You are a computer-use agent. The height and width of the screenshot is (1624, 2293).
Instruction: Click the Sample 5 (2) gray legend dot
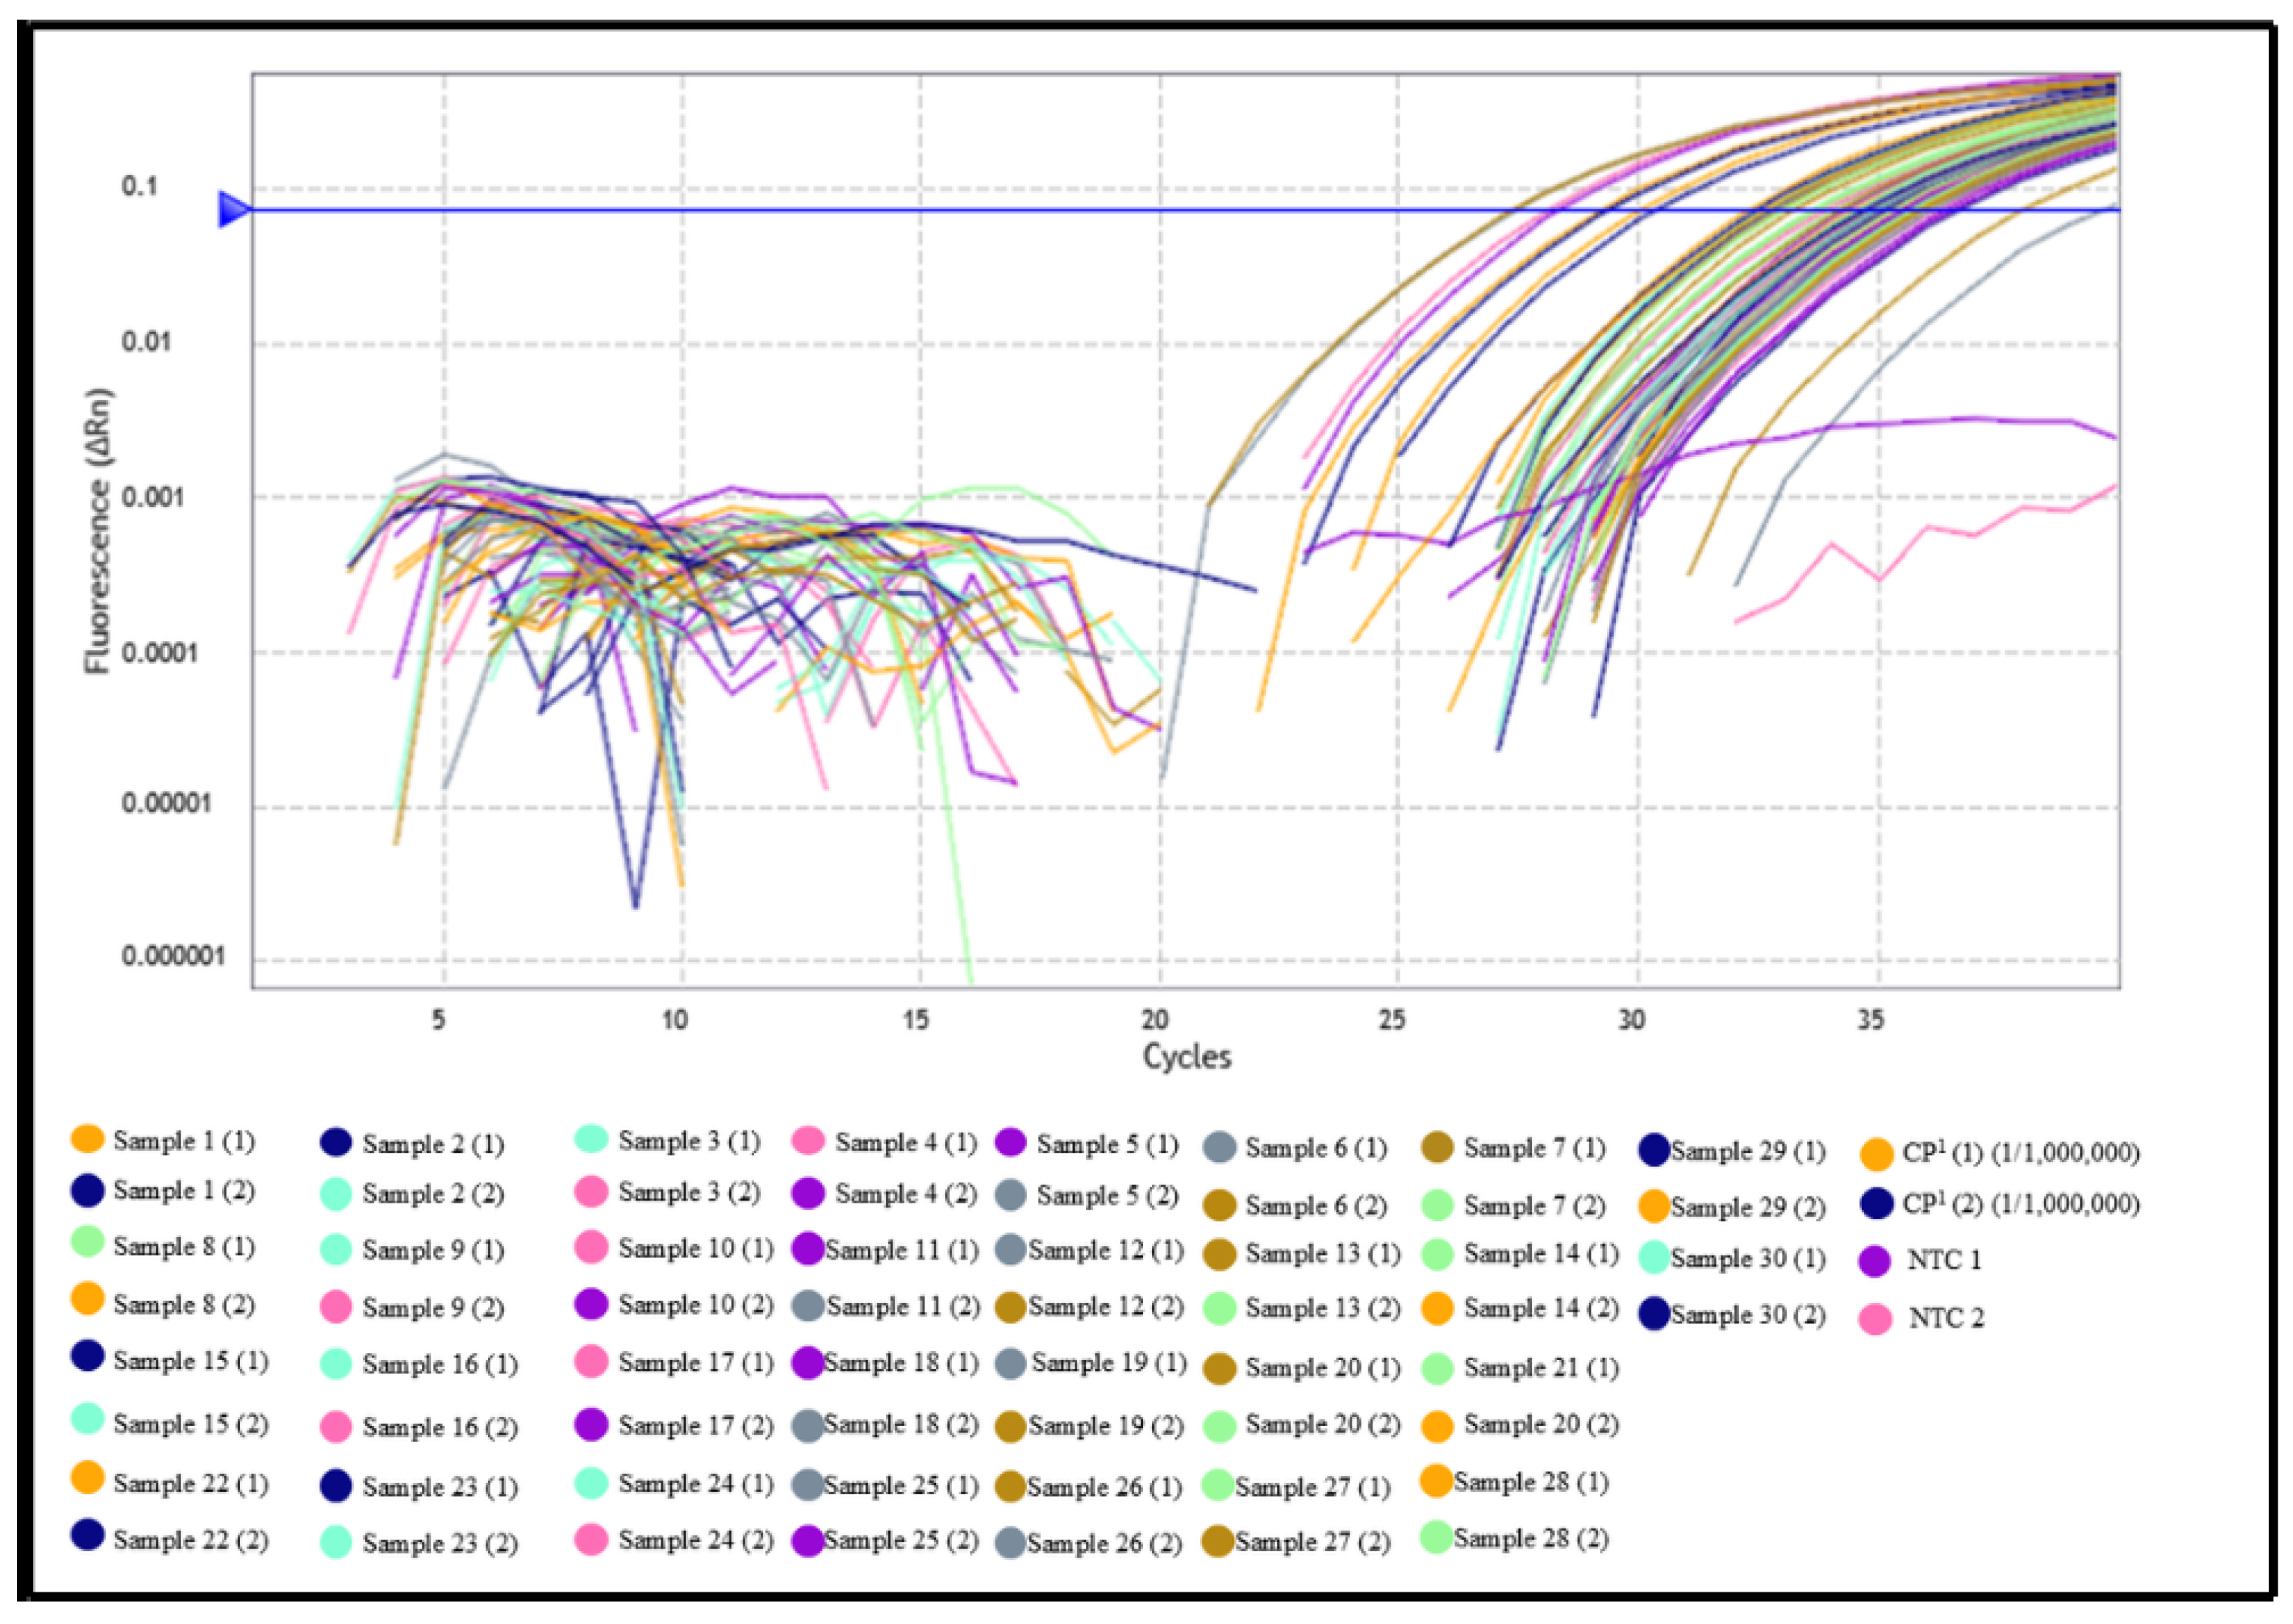click(1011, 1194)
